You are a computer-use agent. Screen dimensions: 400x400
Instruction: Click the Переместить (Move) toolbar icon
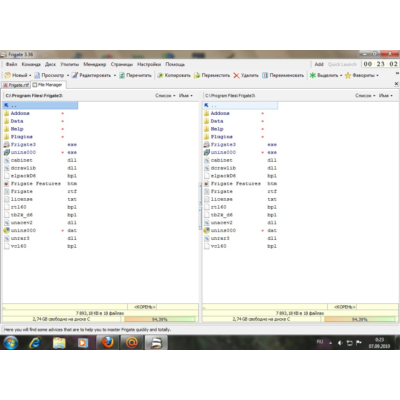click(x=197, y=75)
